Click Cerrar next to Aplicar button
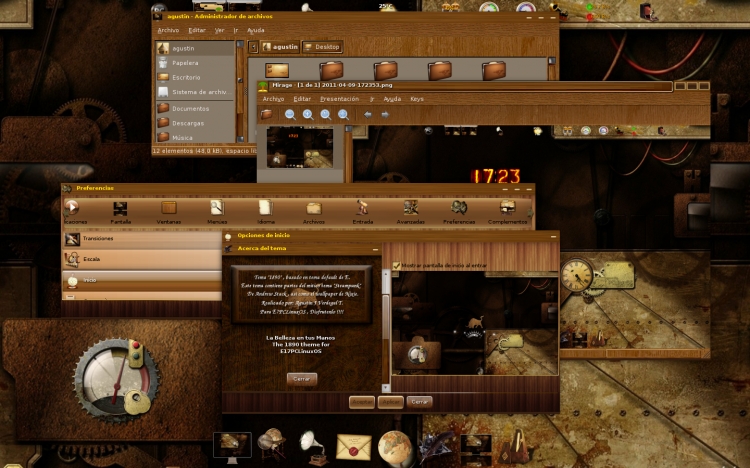The image size is (750, 468). point(419,402)
